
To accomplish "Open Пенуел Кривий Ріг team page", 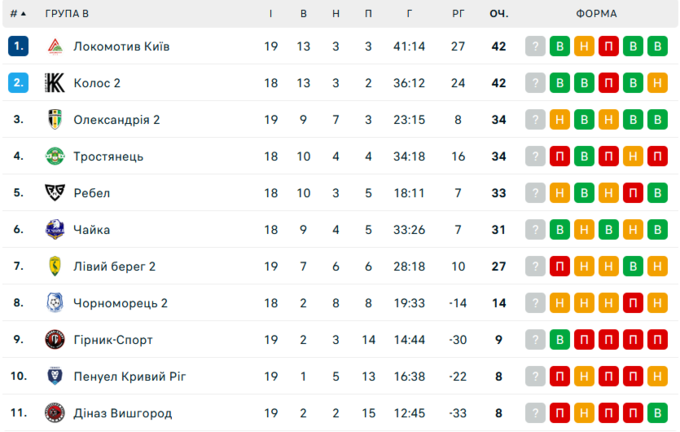I will tap(129, 376).
